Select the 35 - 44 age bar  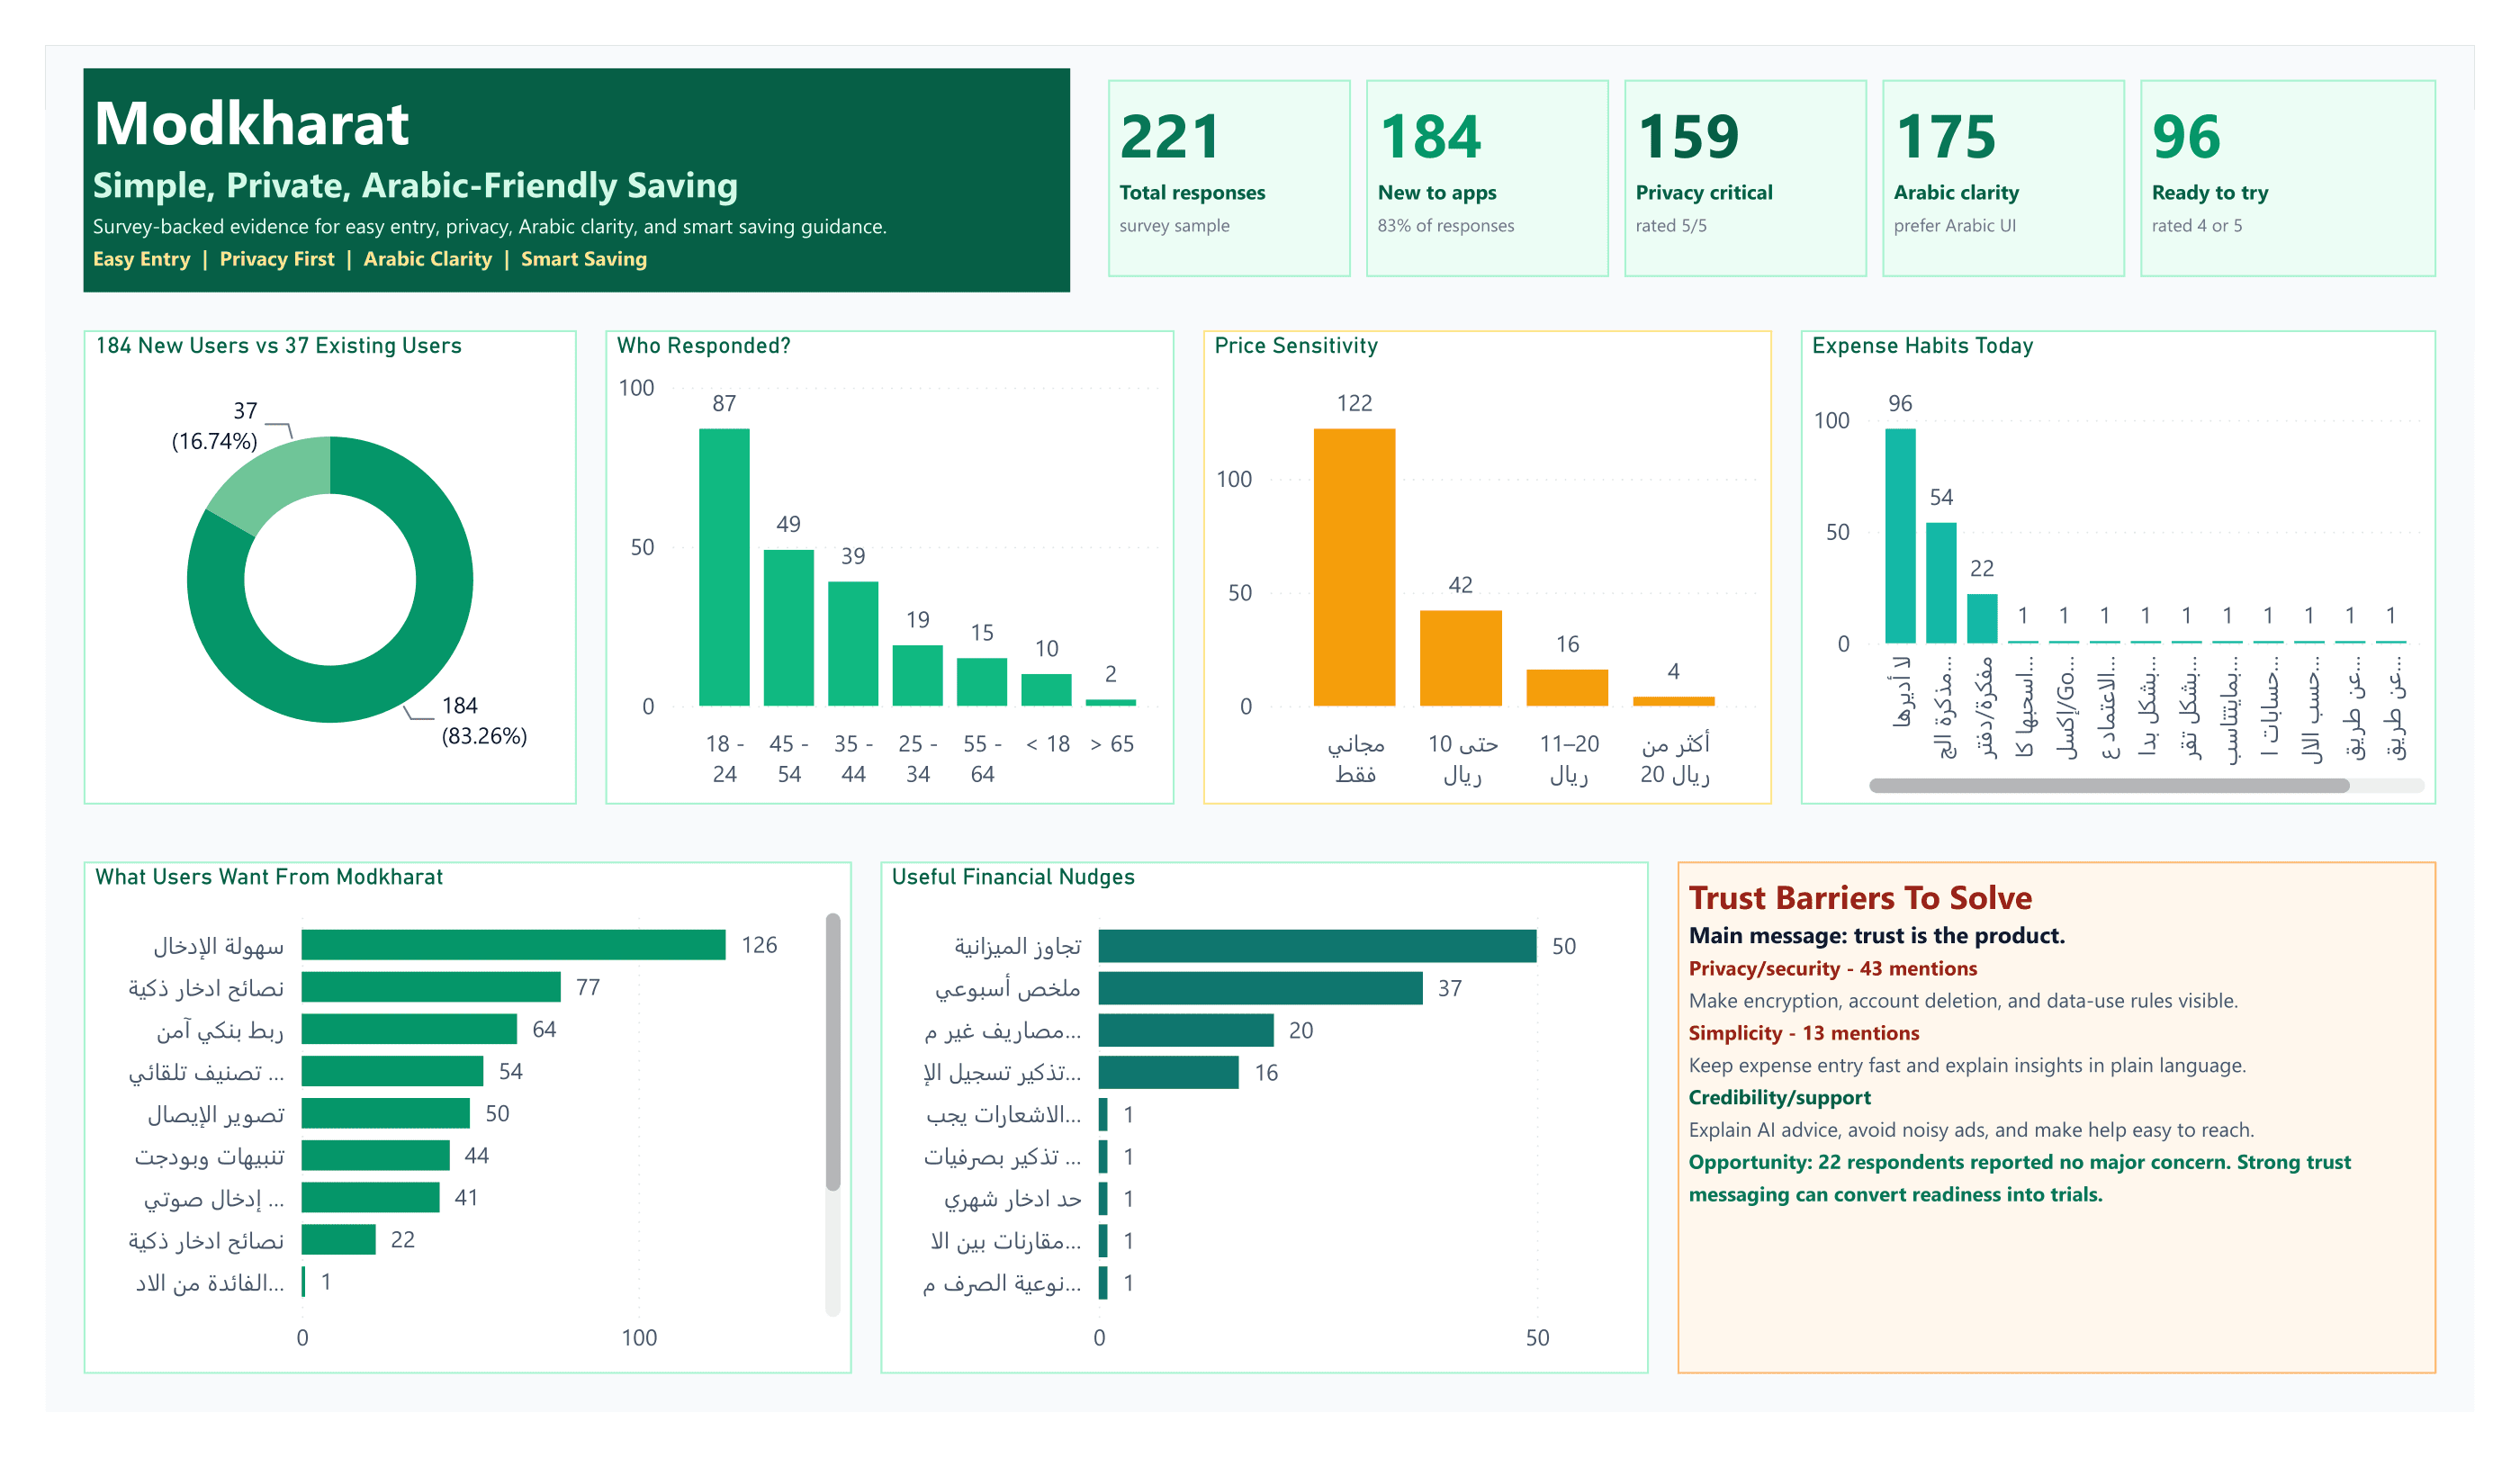pos(853,644)
